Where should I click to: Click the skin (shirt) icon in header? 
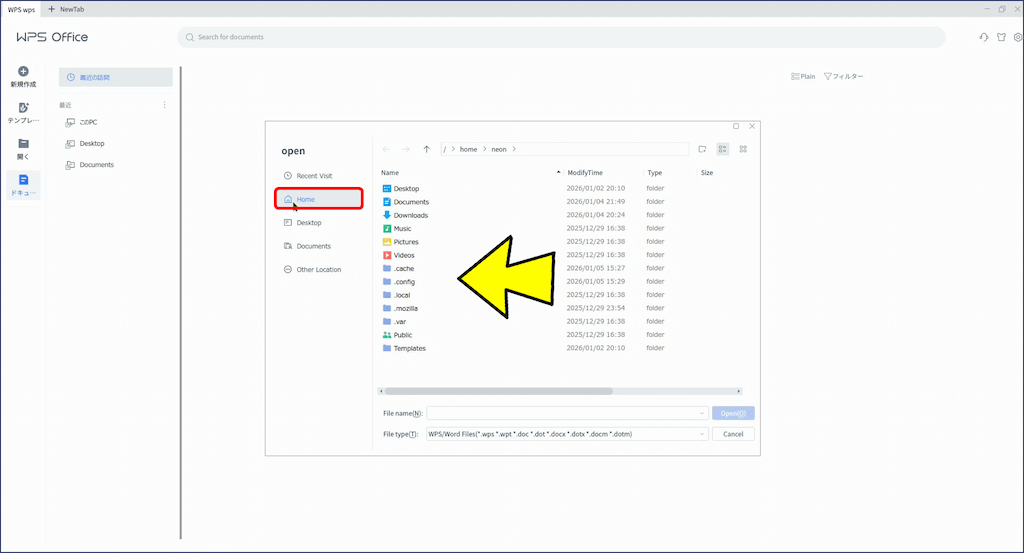click(1001, 38)
